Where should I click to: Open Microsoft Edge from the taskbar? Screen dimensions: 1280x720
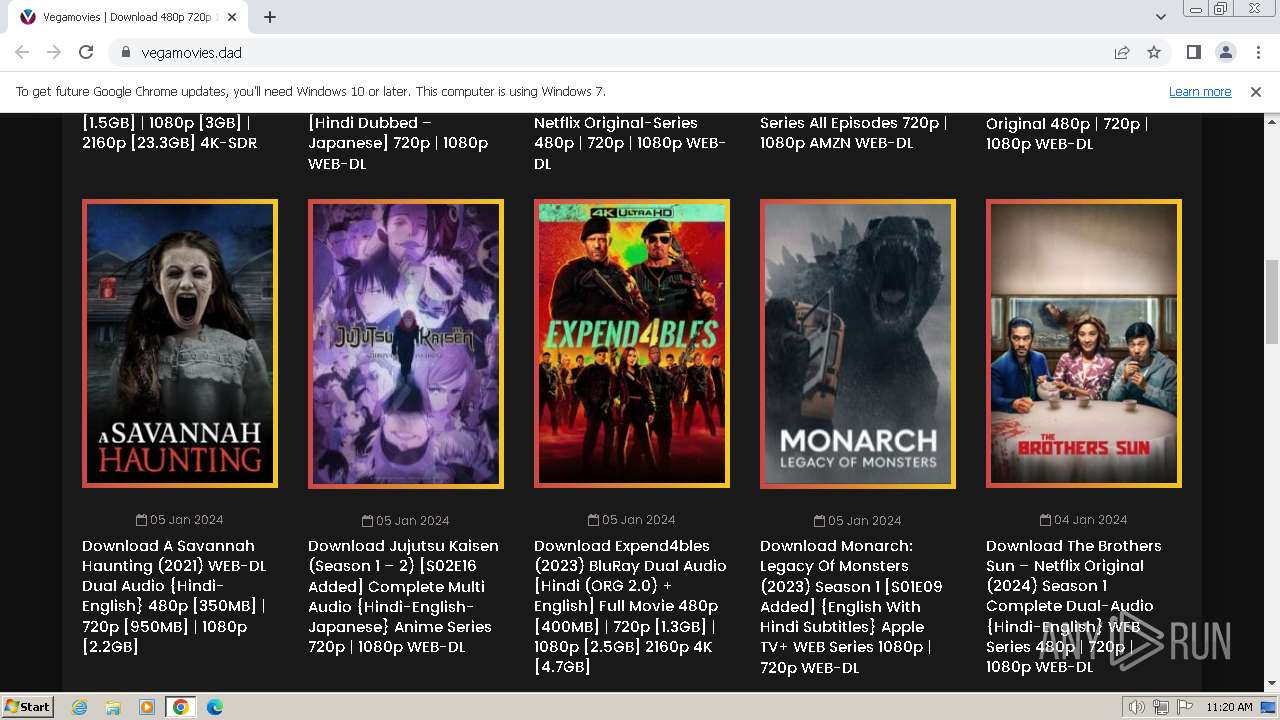(x=215, y=707)
